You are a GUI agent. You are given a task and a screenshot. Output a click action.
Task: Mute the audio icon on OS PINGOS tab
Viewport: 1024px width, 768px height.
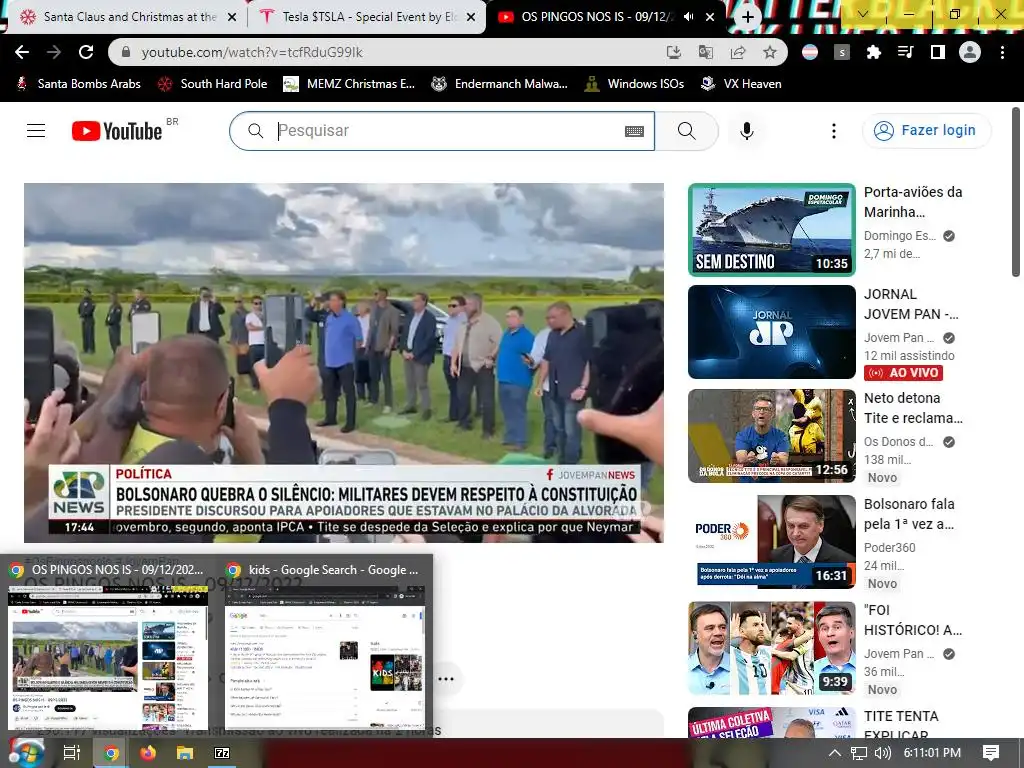tap(688, 17)
